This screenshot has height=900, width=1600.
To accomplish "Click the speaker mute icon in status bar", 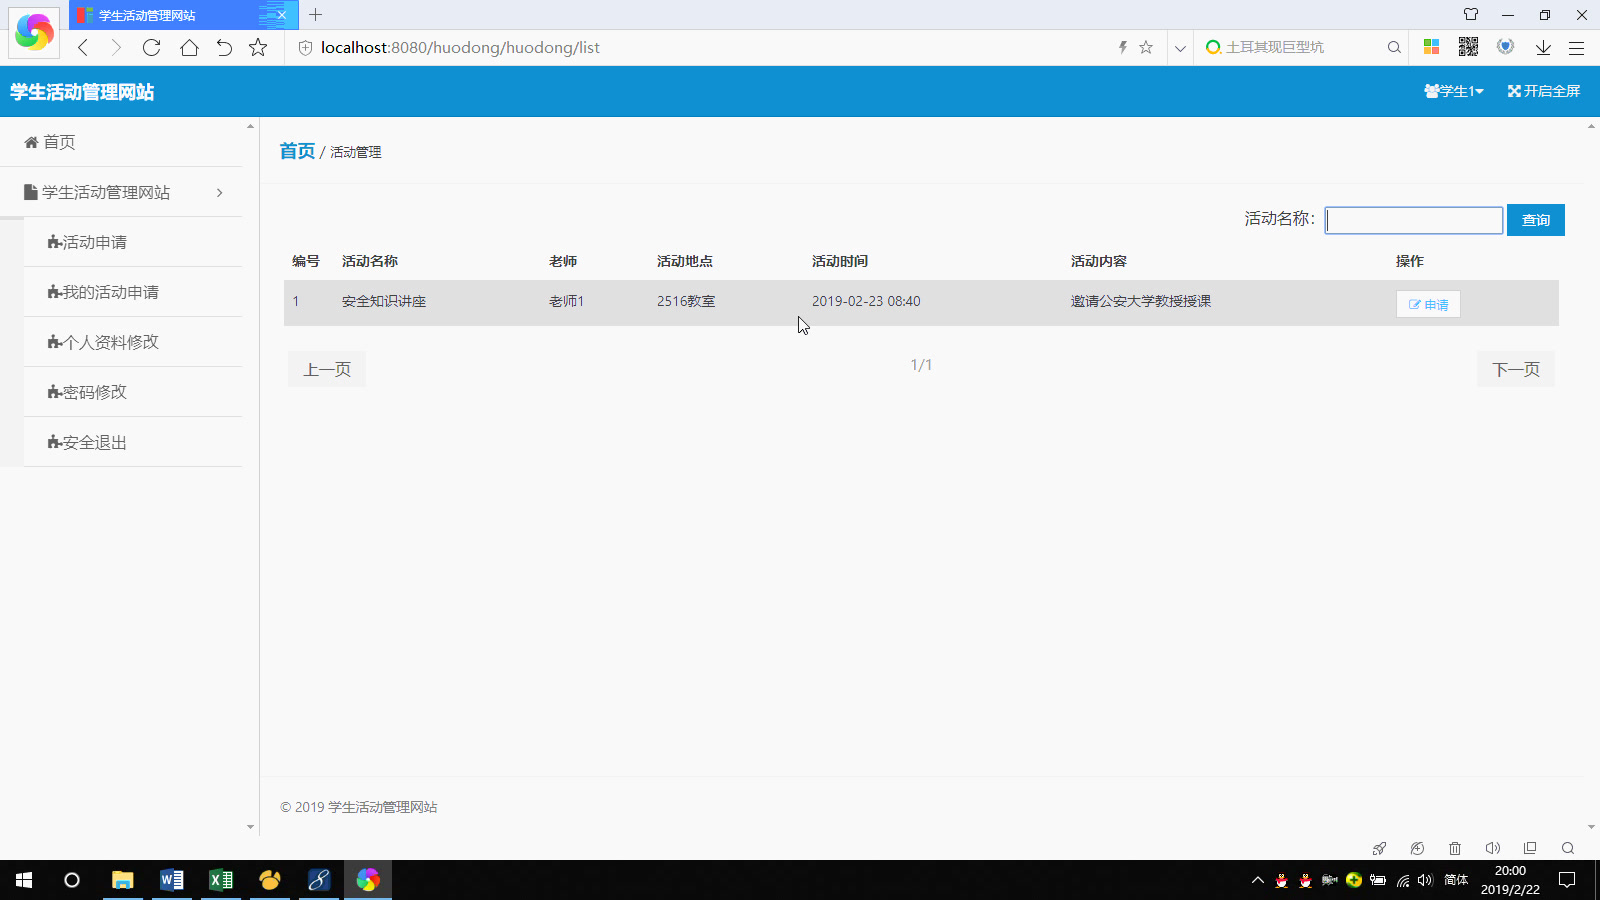I will pos(1493,848).
